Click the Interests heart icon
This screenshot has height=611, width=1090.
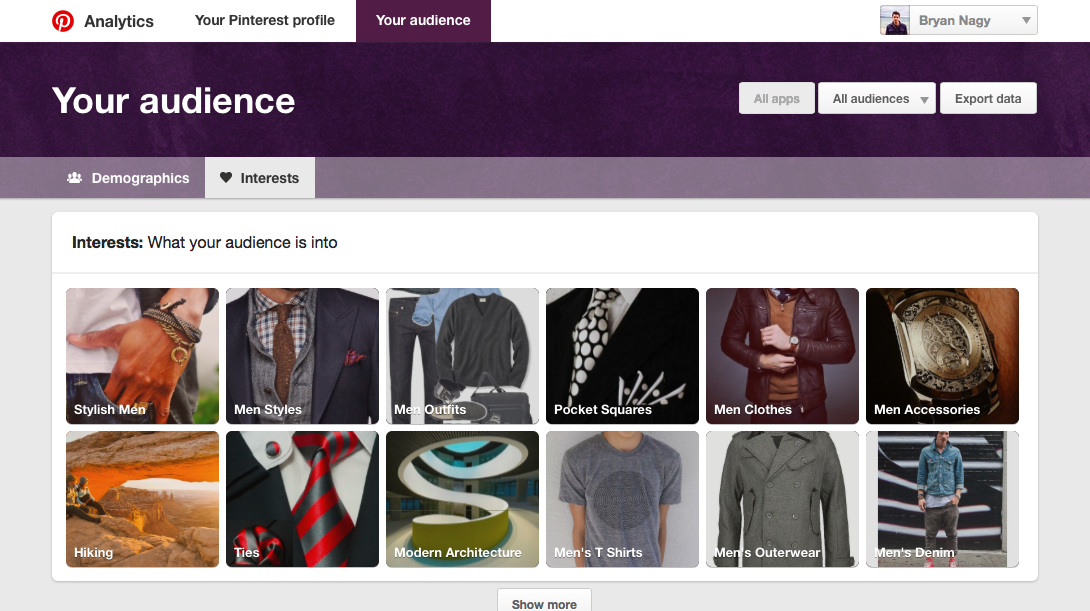(x=226, y=178)
